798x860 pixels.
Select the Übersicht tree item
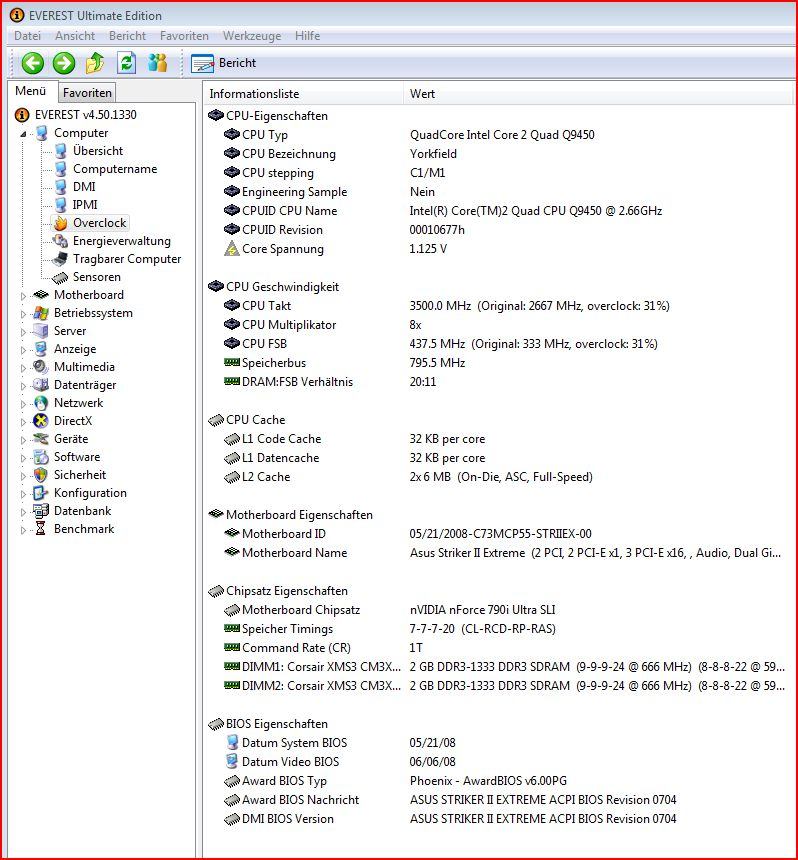pyautogui.click(x=98, y=151)
